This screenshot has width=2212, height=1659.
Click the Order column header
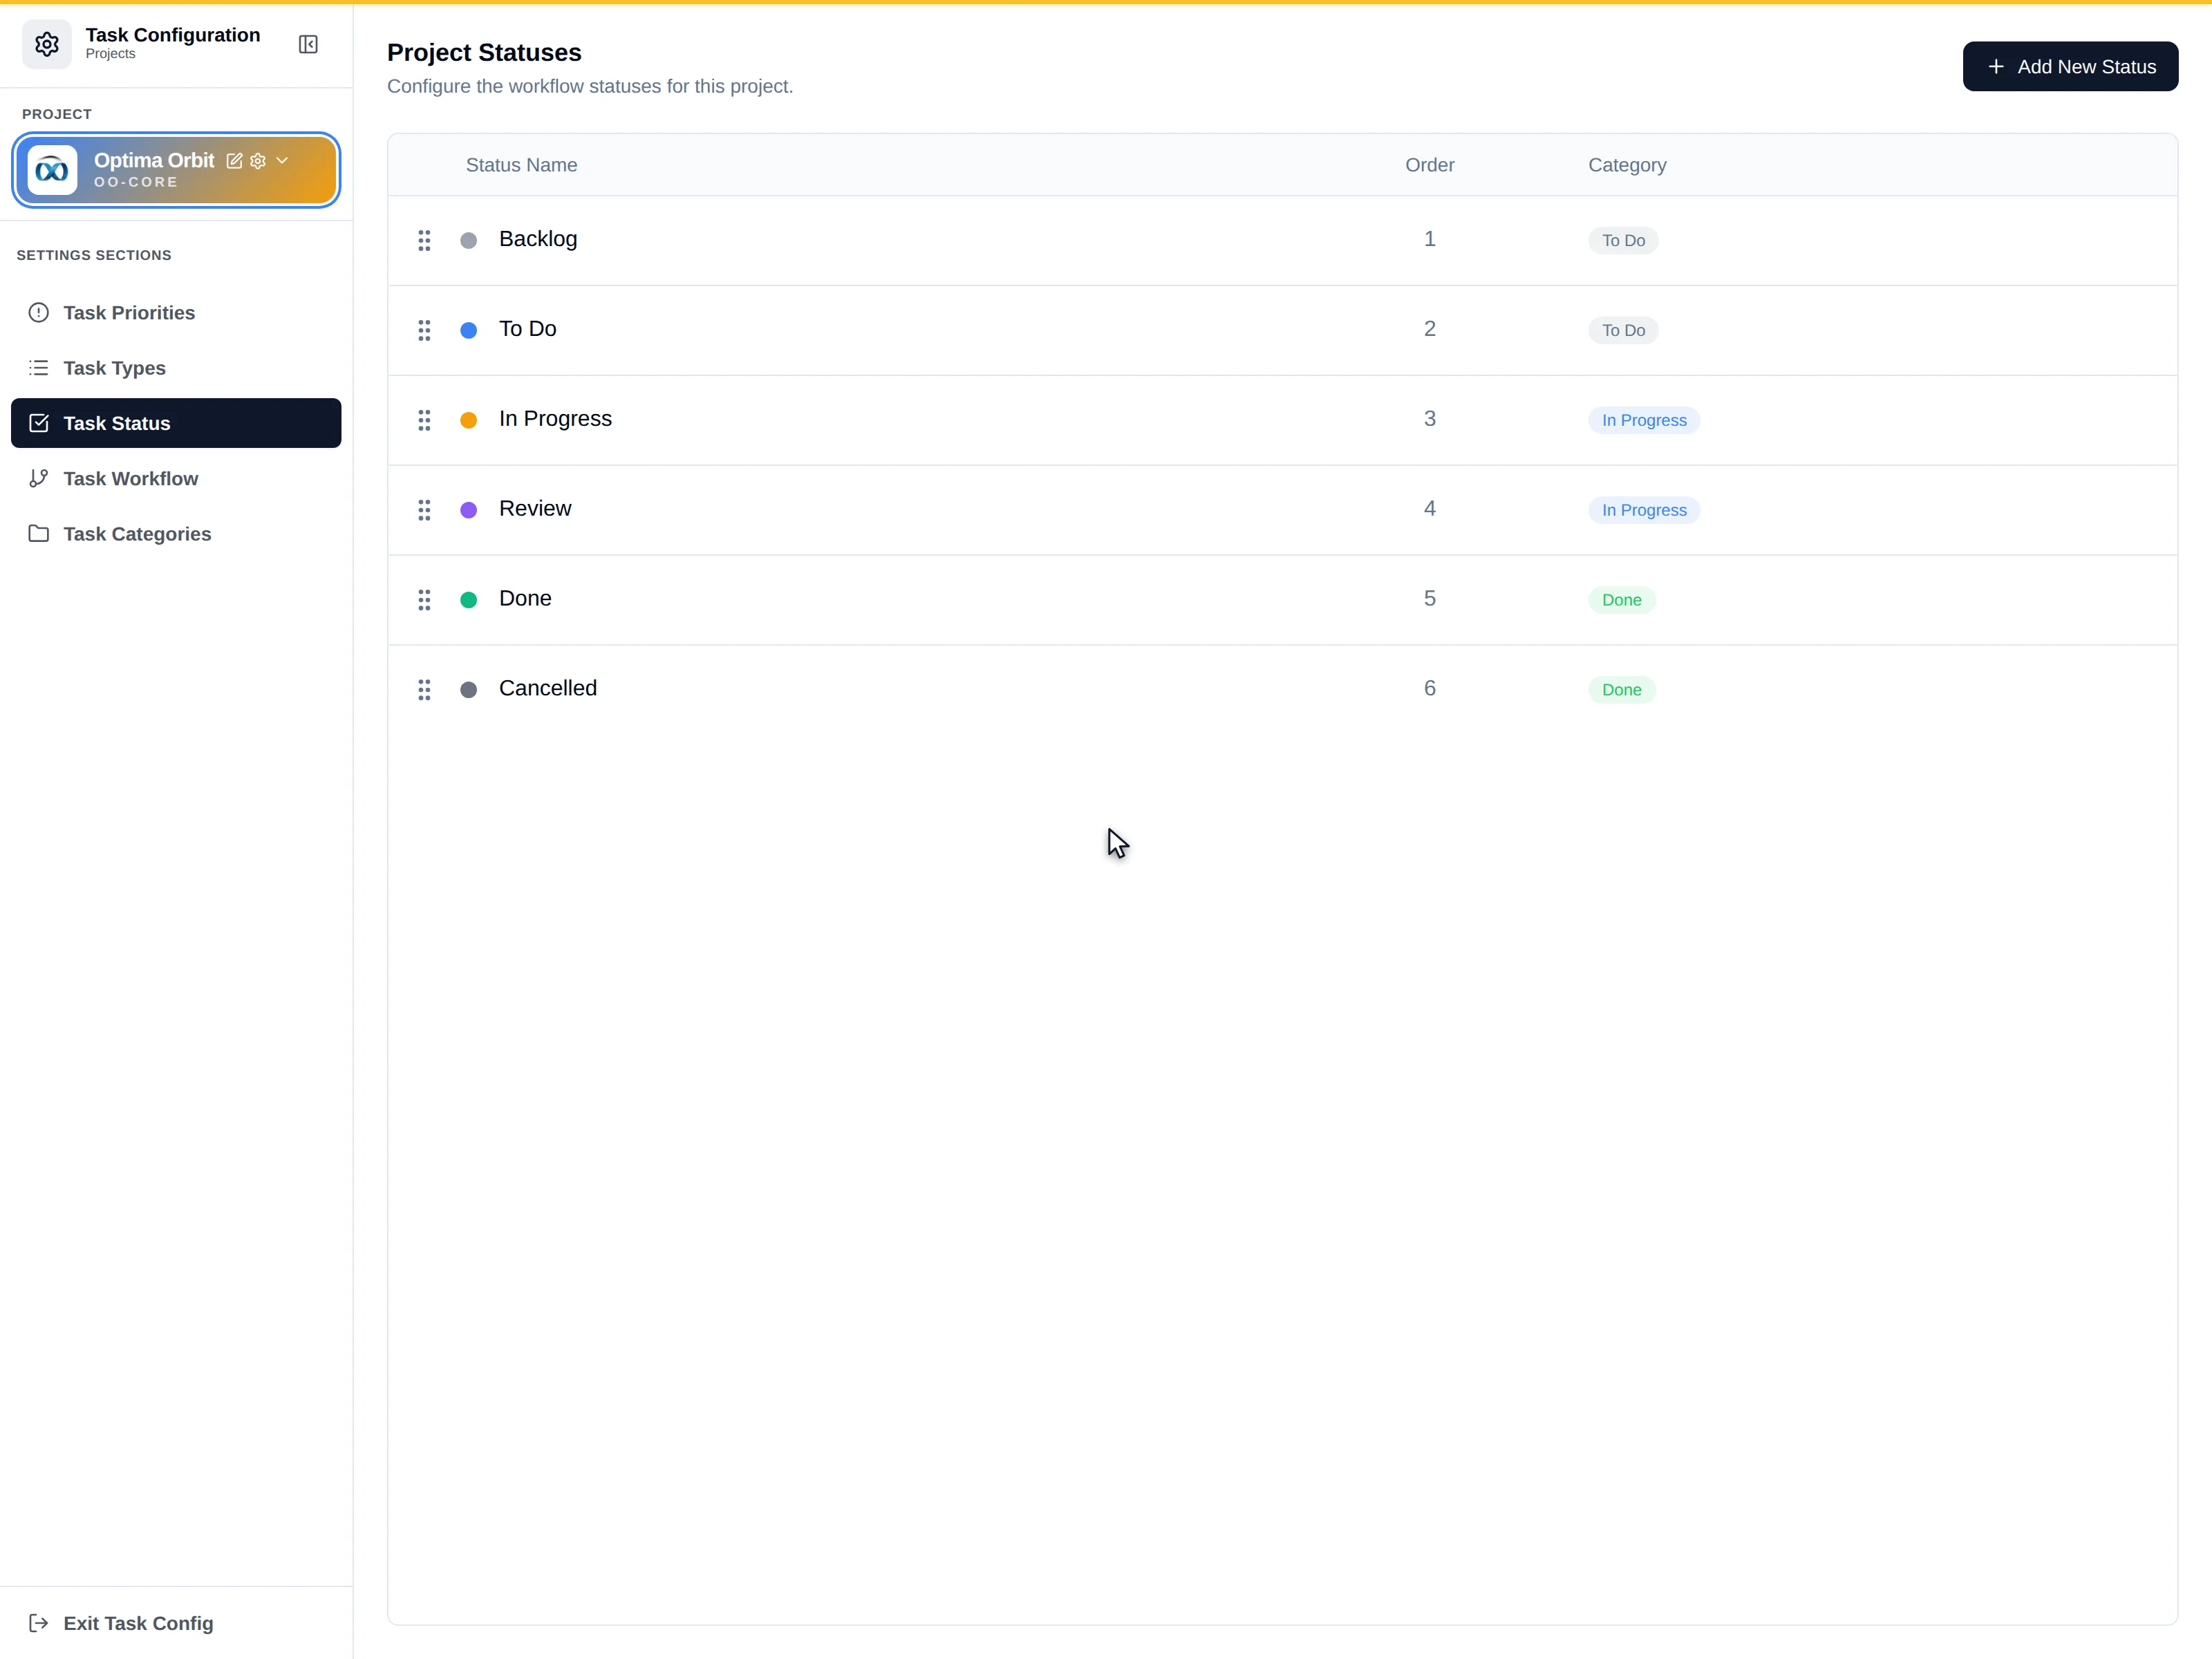tap(1429, 165)
